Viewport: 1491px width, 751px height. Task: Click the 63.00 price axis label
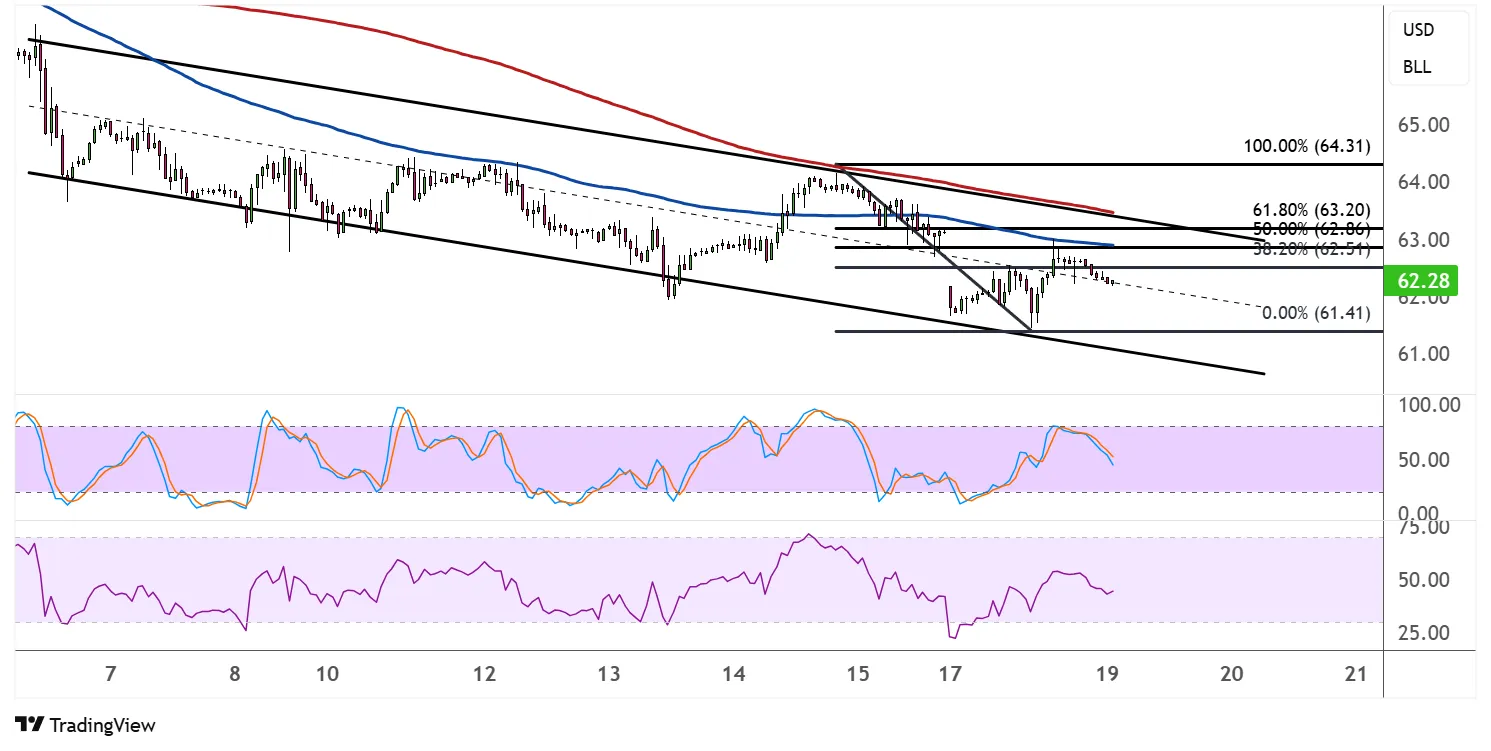(1425, 240)
